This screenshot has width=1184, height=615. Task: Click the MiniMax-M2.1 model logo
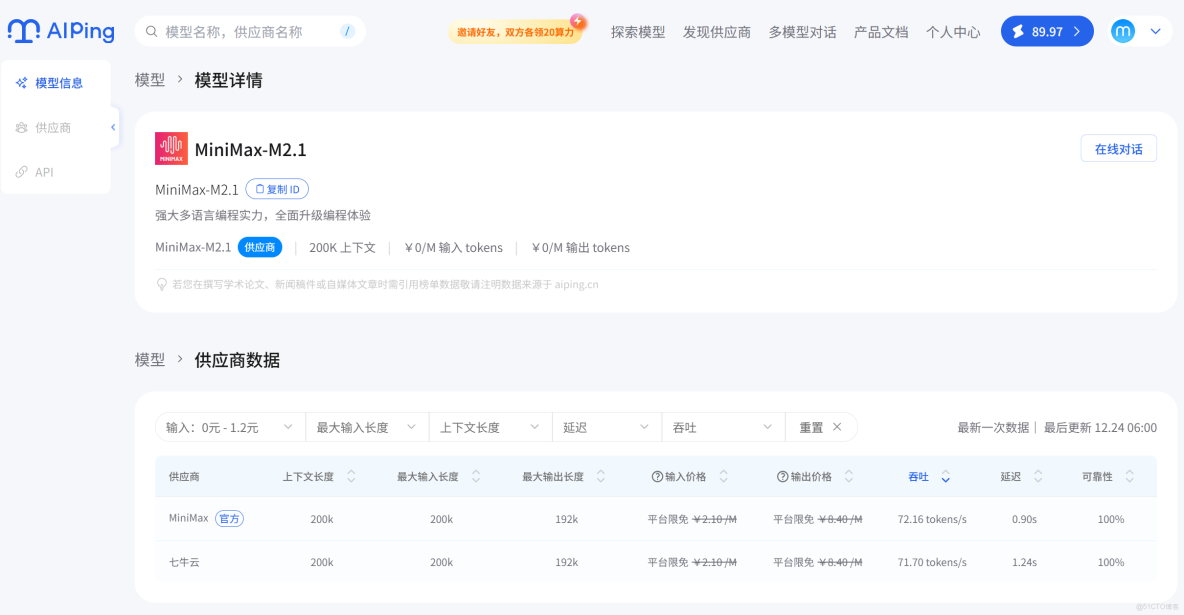171,148
